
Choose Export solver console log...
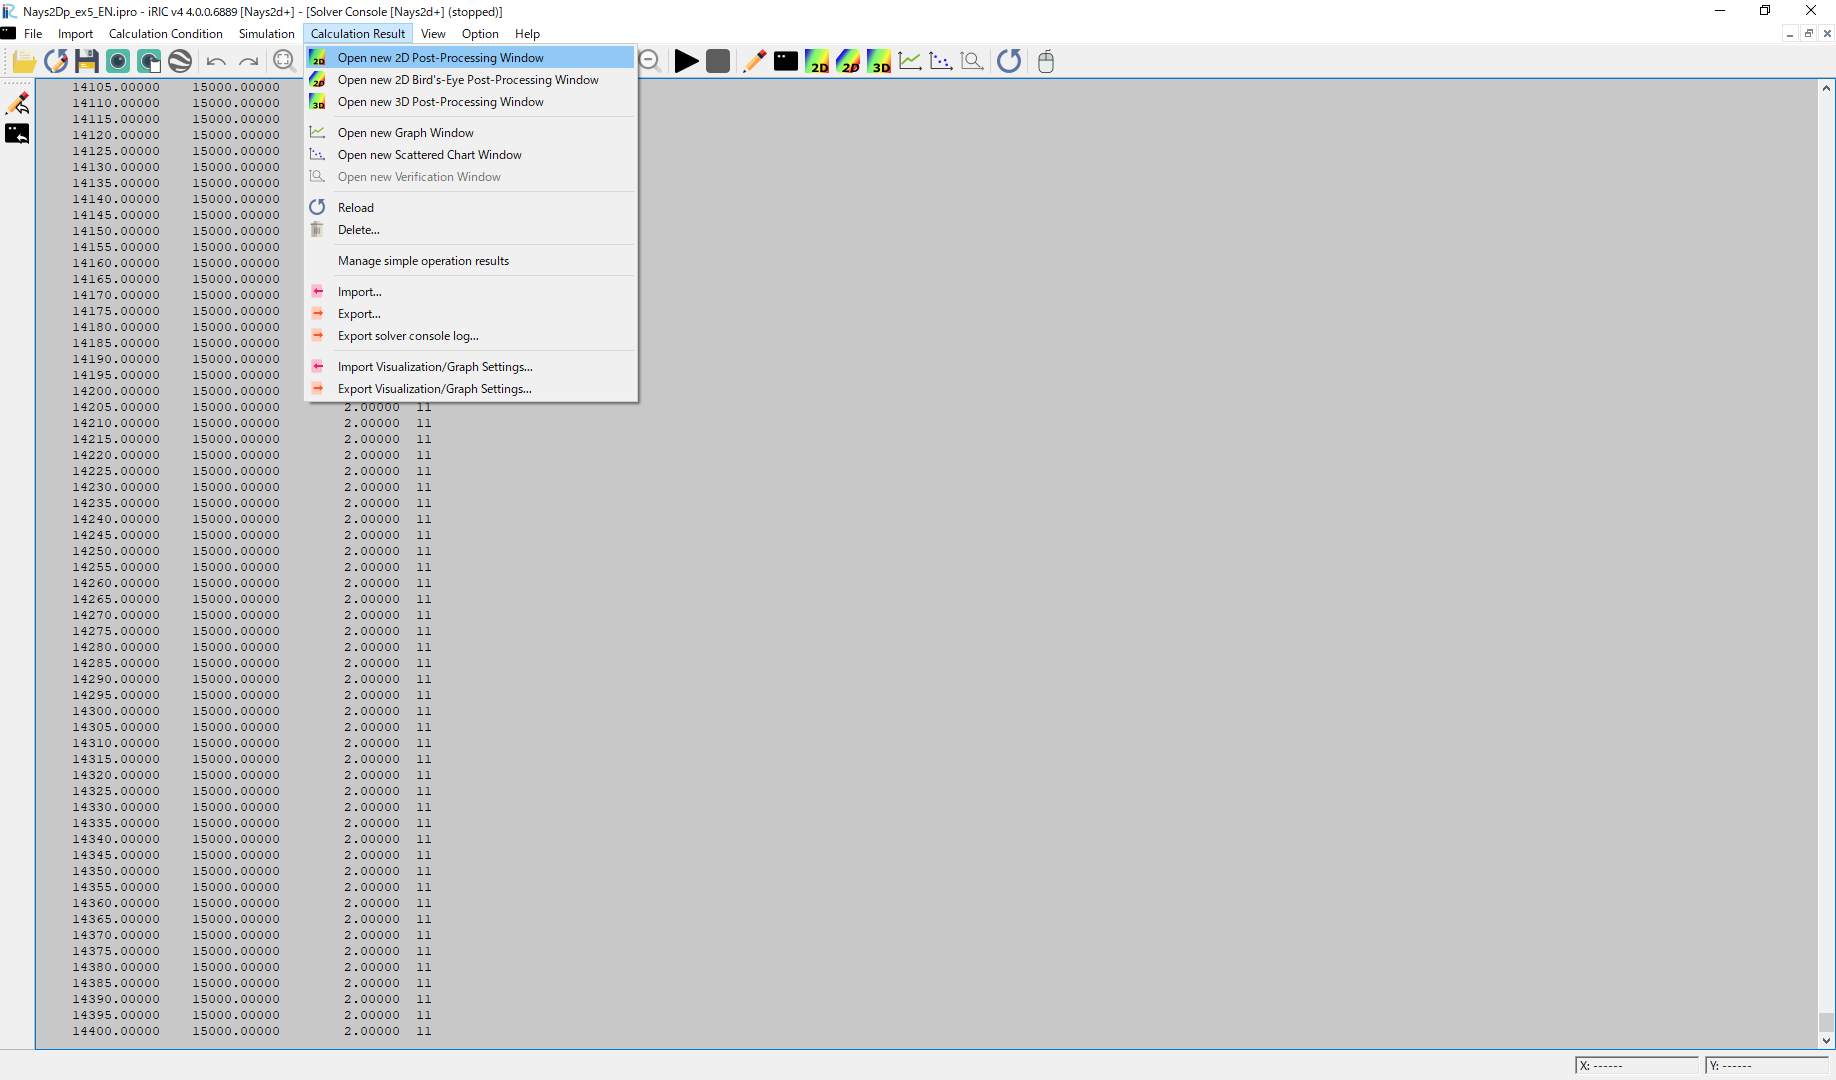pos(470,336)
